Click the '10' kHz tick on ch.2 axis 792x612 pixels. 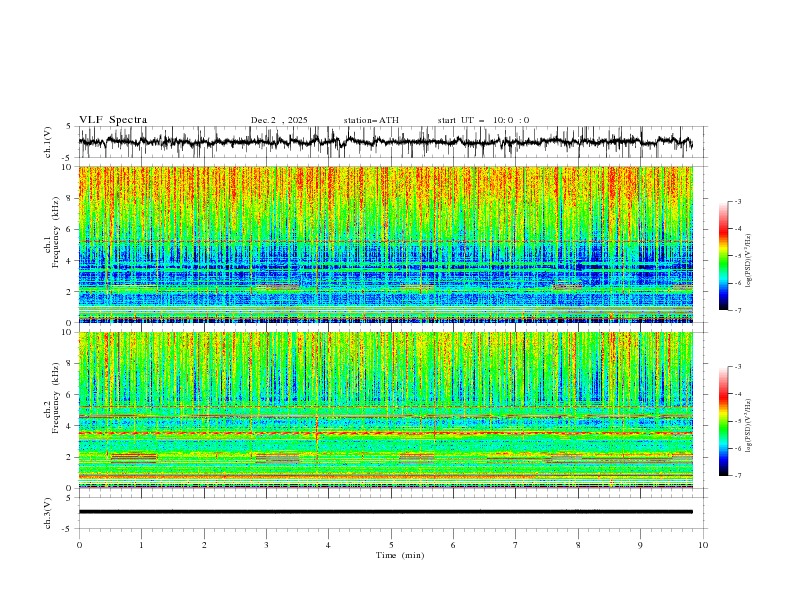pos(68,332)
